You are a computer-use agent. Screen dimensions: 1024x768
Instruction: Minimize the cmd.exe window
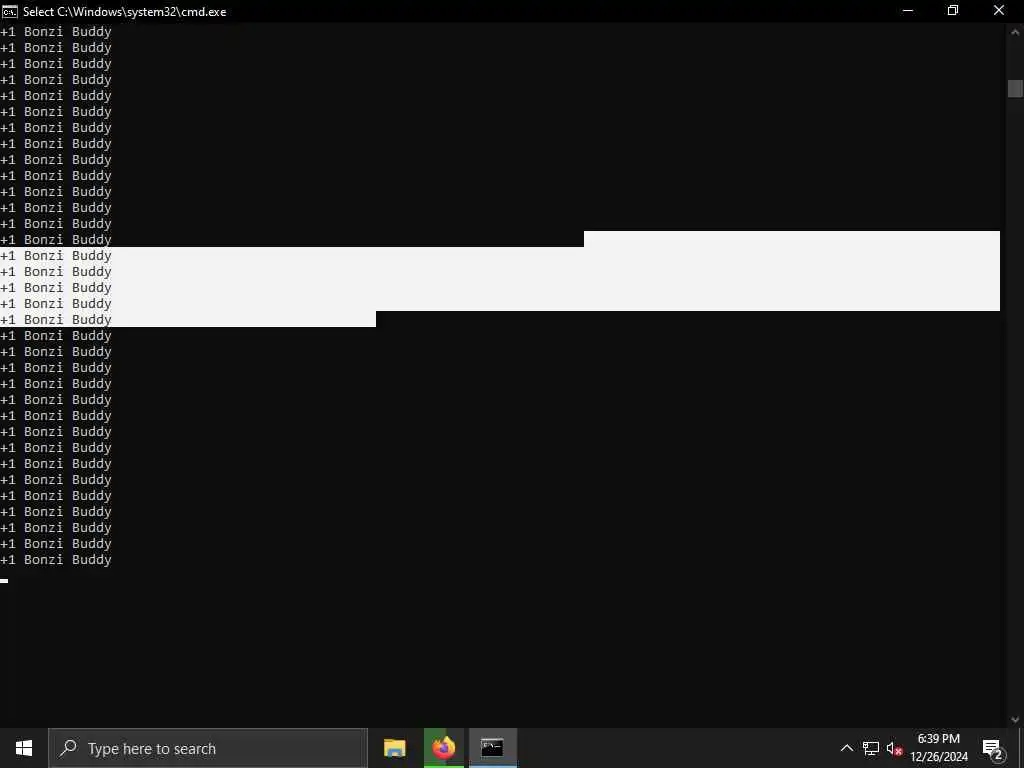[x=908, y=10]
